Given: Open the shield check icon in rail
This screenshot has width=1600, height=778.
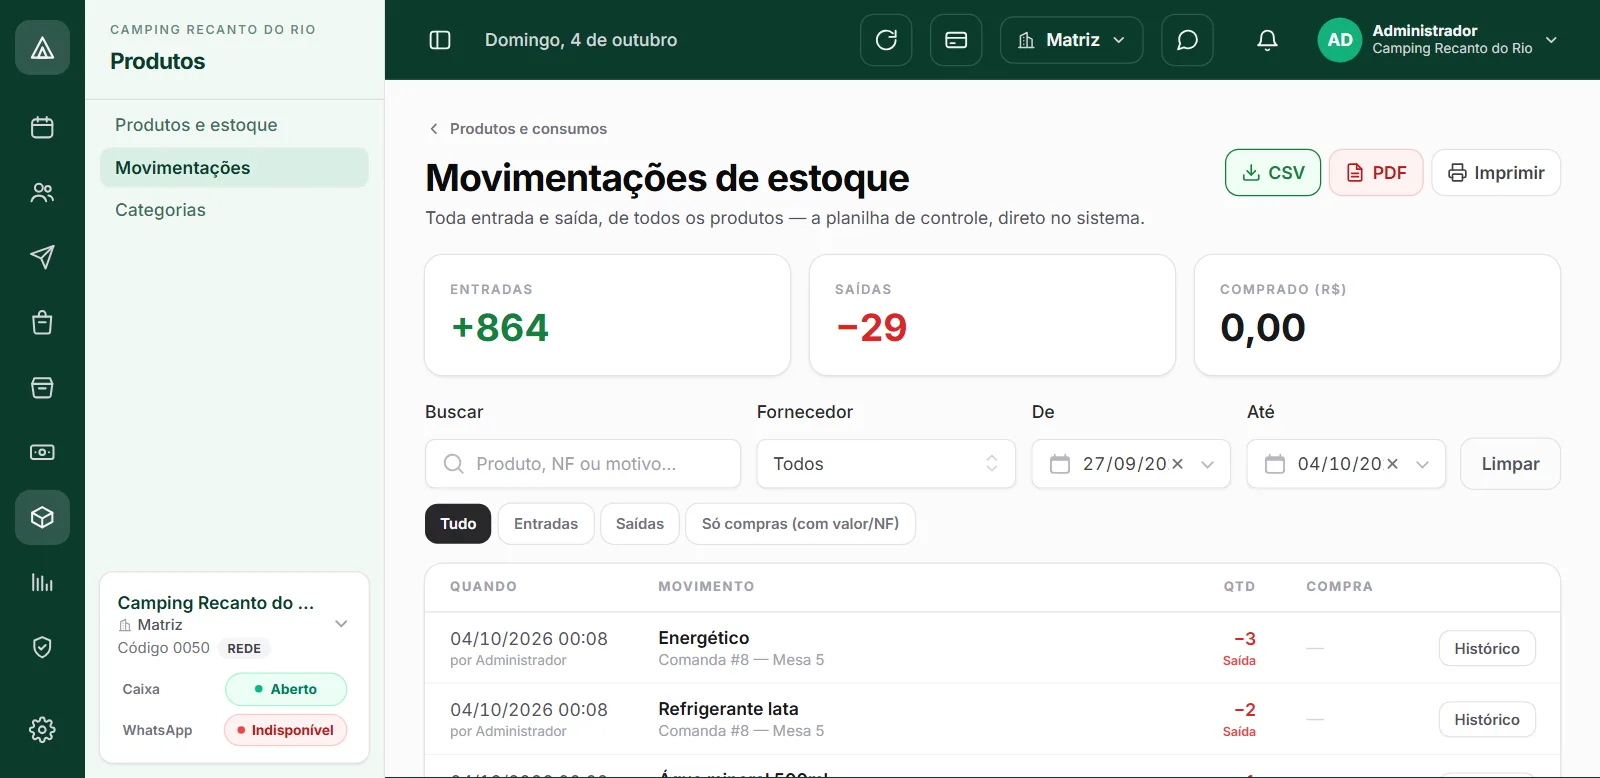Looking at the screenshot, I should pos(42,647).
